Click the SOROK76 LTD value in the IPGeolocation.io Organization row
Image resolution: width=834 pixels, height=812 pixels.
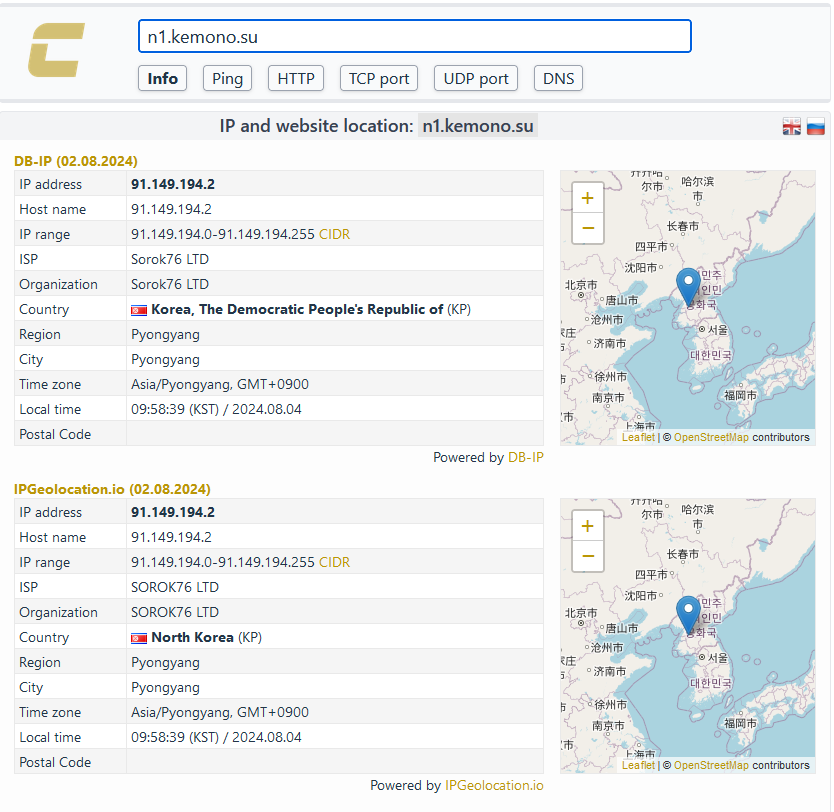[x=174, y=613]
